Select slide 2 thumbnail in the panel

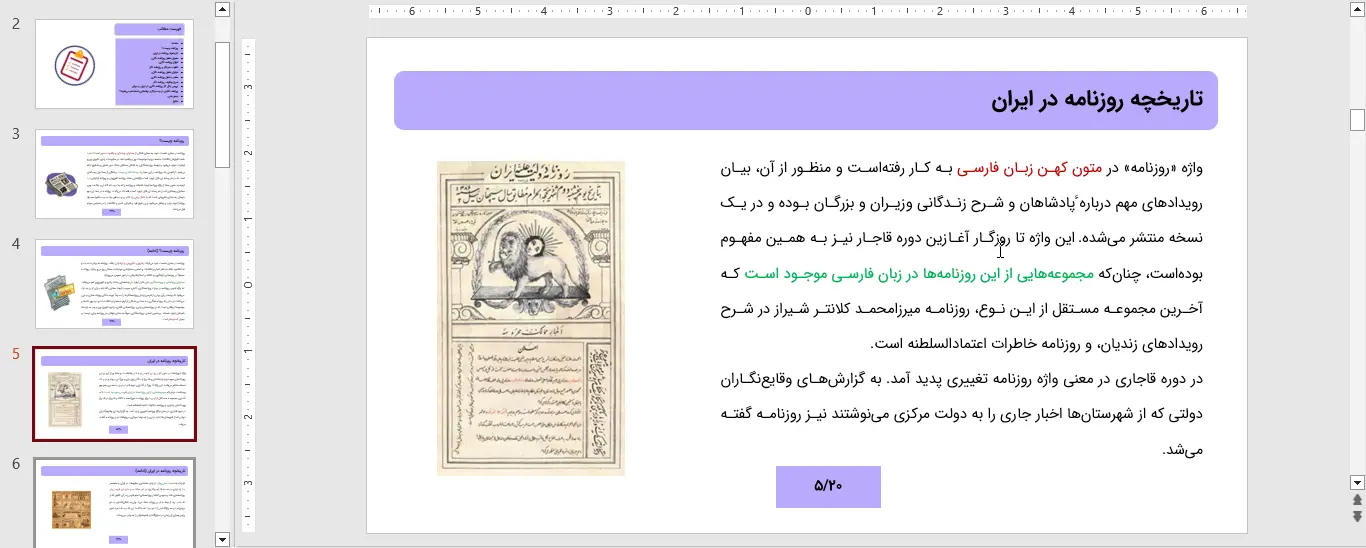coord(115,64)
